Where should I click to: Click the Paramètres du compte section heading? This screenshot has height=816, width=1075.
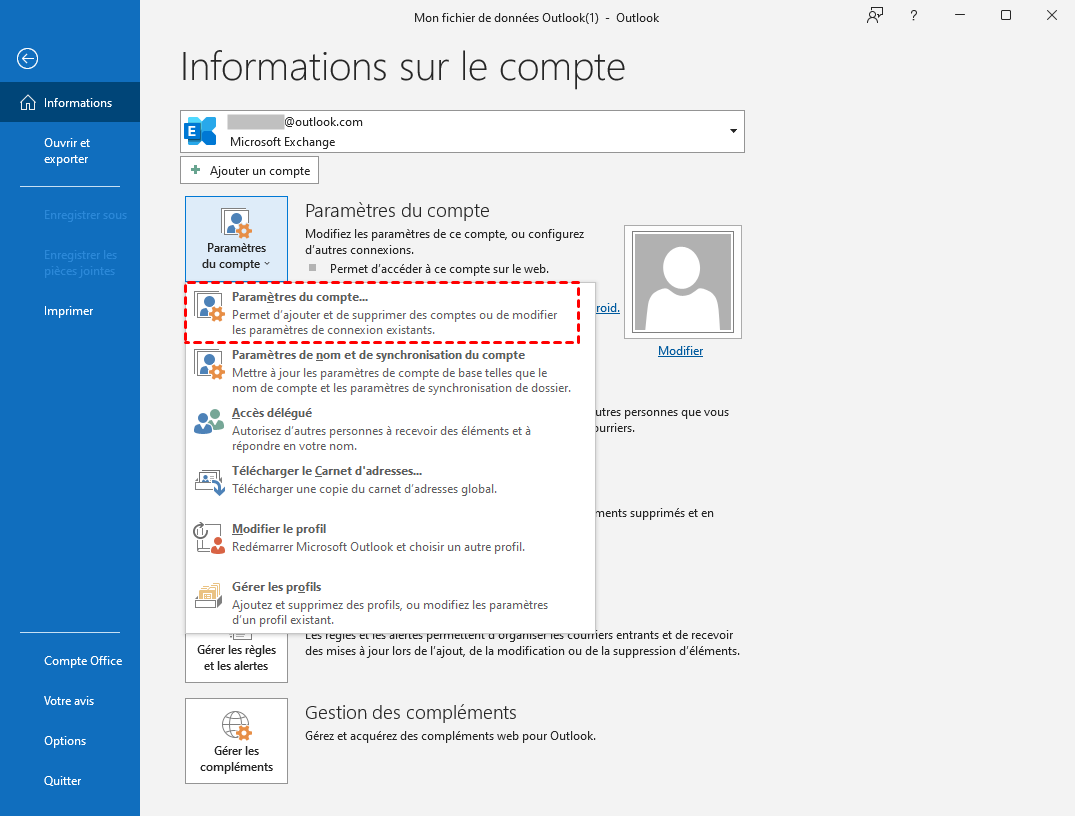pos(397,211)
